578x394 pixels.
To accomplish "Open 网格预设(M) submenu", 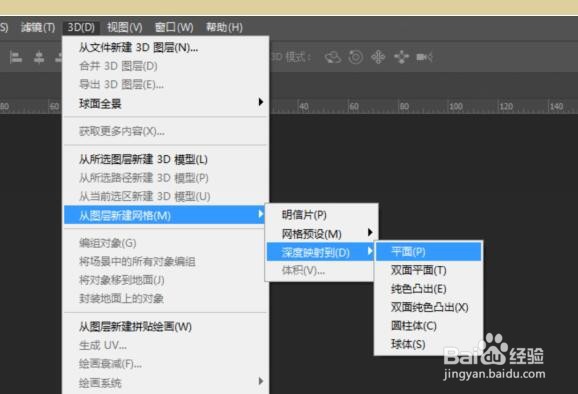I will click(x=321, y=234).
